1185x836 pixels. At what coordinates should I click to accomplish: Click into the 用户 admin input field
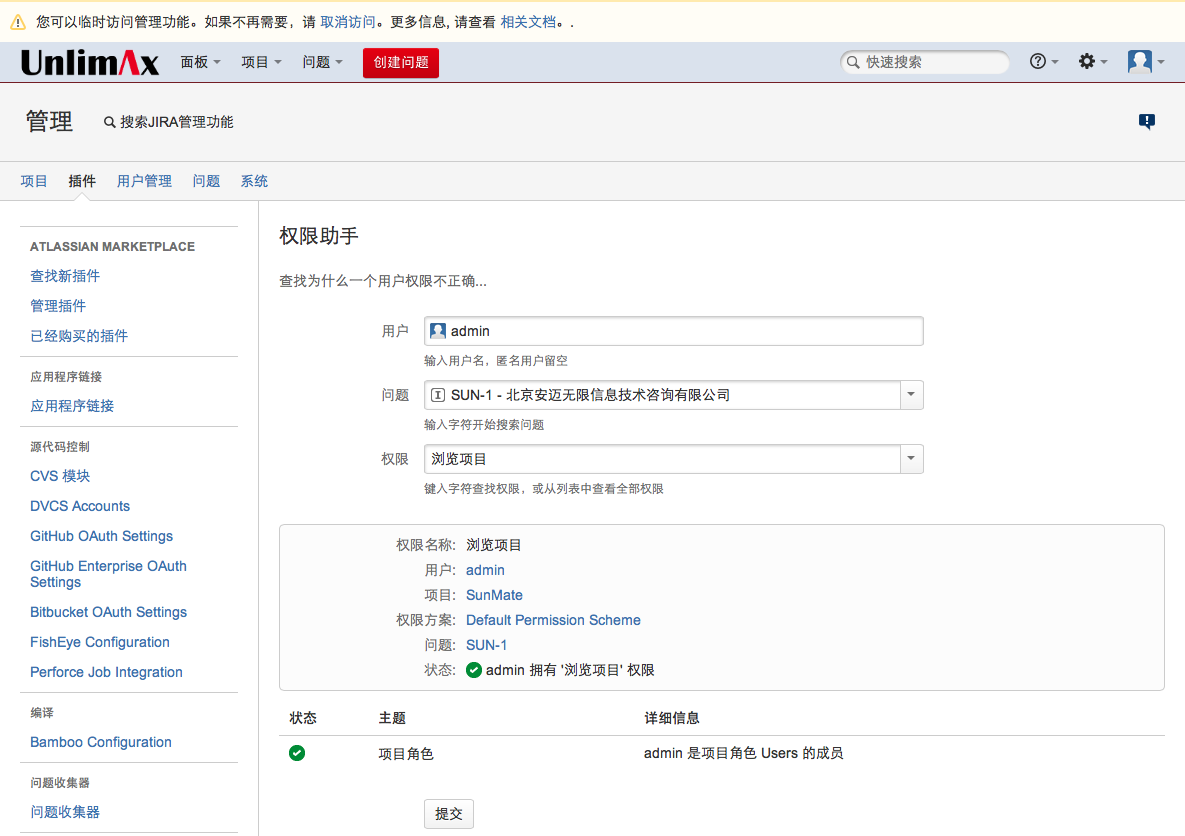[x=680, y=331]
